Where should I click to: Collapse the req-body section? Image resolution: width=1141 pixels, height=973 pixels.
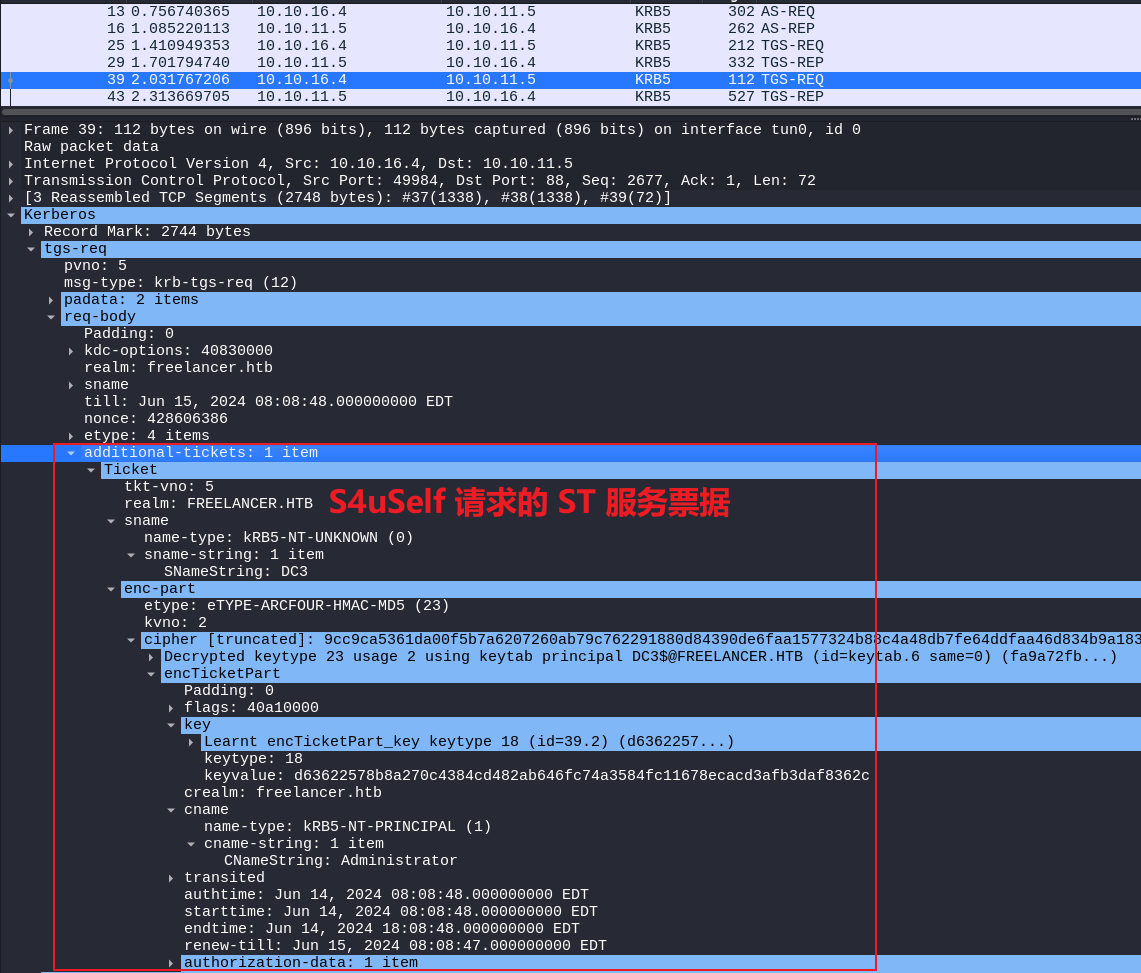click(51, 317)
